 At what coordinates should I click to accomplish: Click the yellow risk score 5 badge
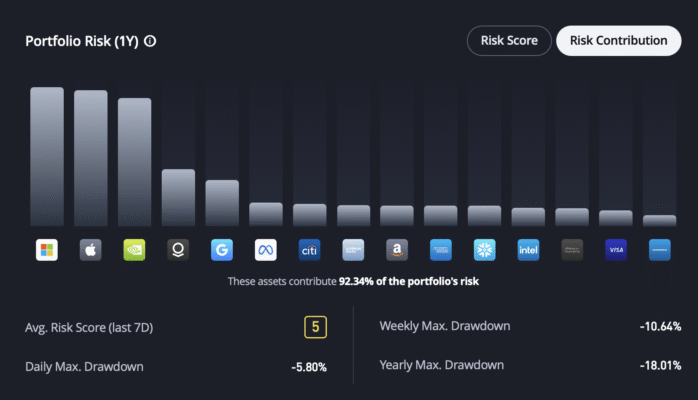[x=315, y=327]
